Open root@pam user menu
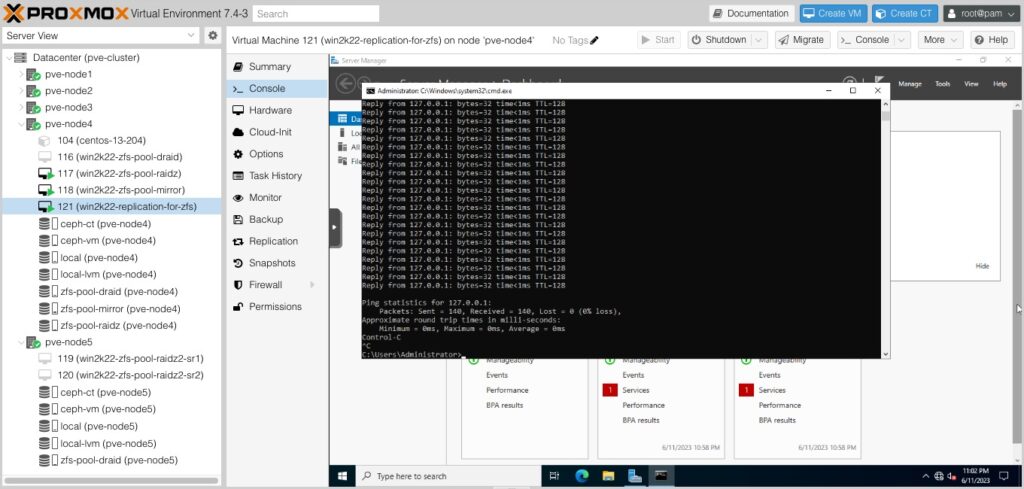Image resolution: width=1024 pixels, height=489 pixels. (x=982, y=13)
